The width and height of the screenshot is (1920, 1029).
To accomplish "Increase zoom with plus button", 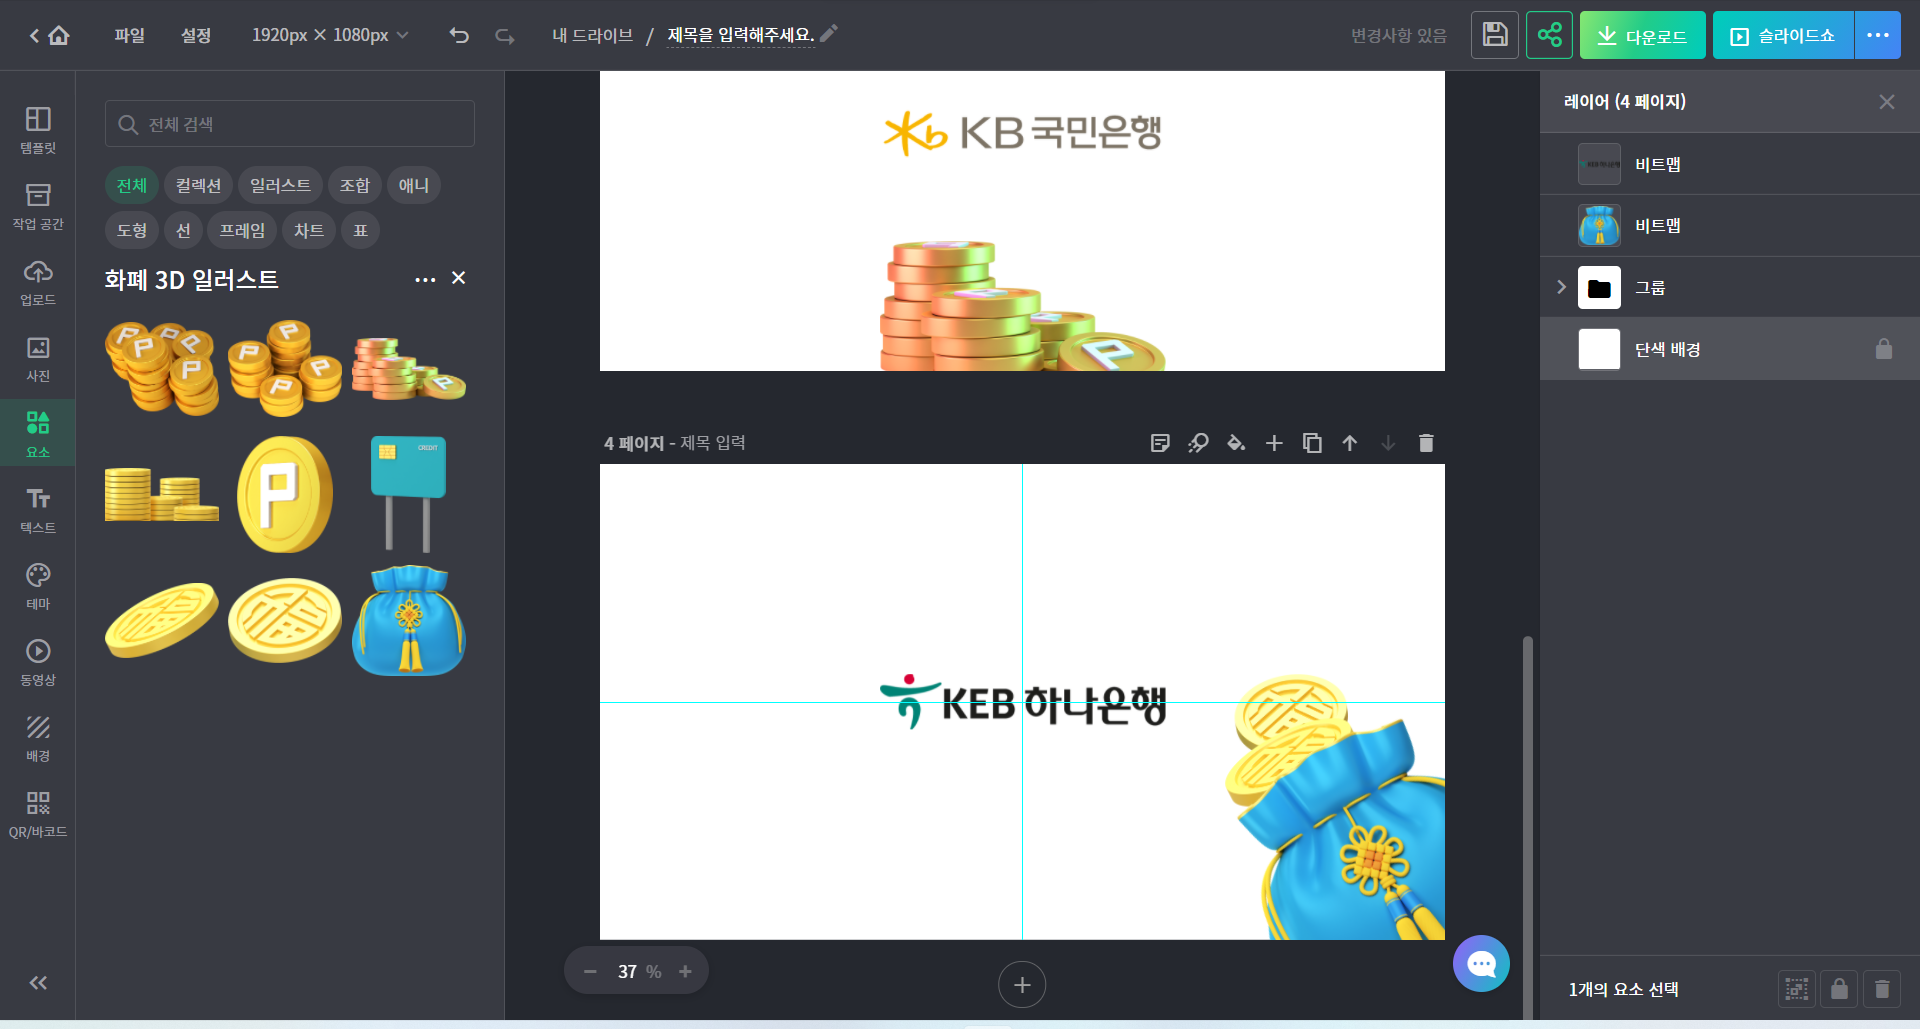I will point(685,972).
